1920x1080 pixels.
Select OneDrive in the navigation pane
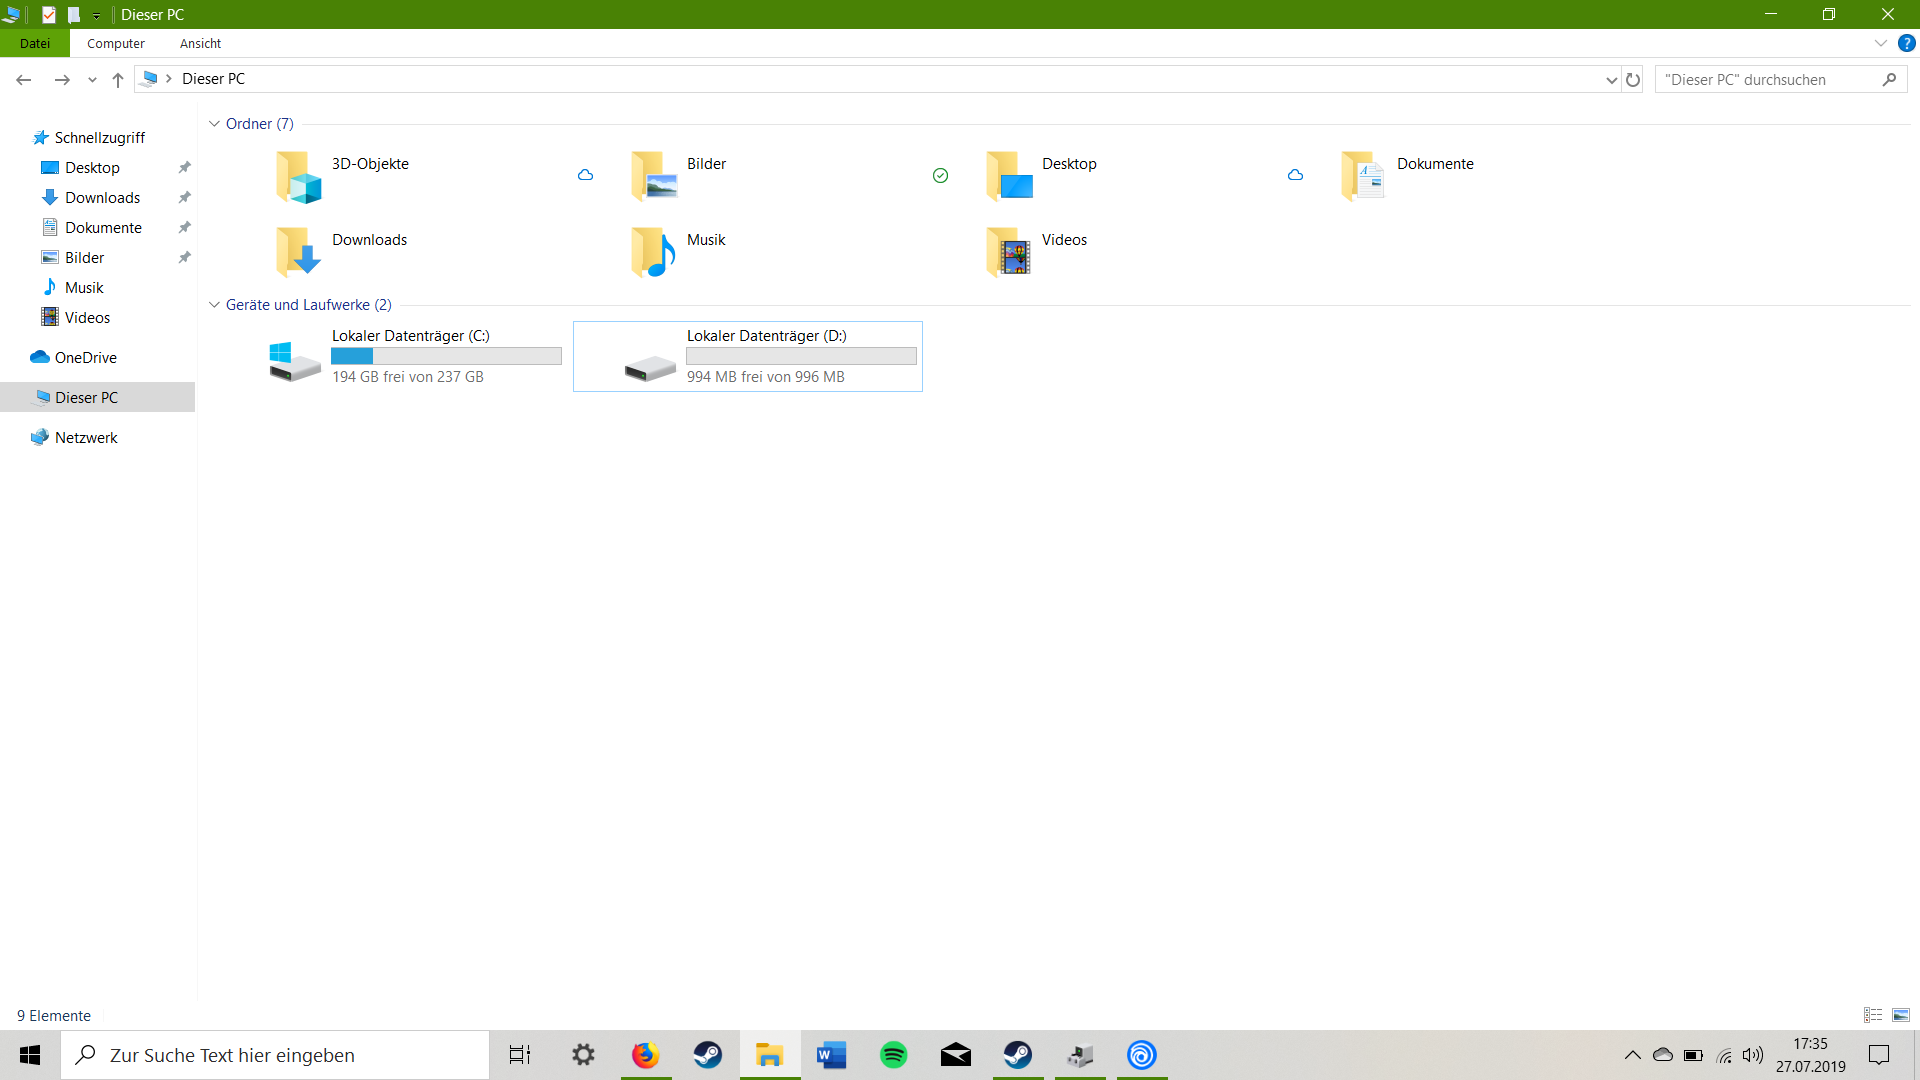pyautogui.click(x=85, y=357)
